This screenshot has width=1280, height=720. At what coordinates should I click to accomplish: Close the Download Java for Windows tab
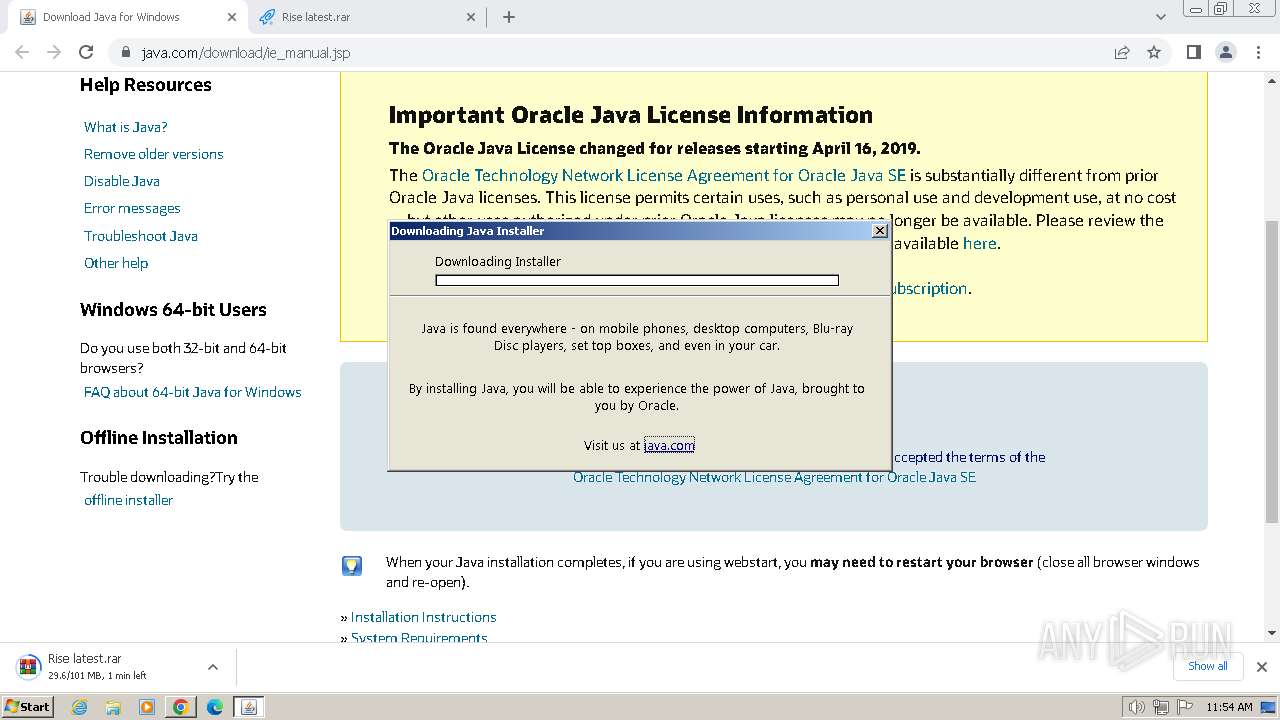(232, 17)
